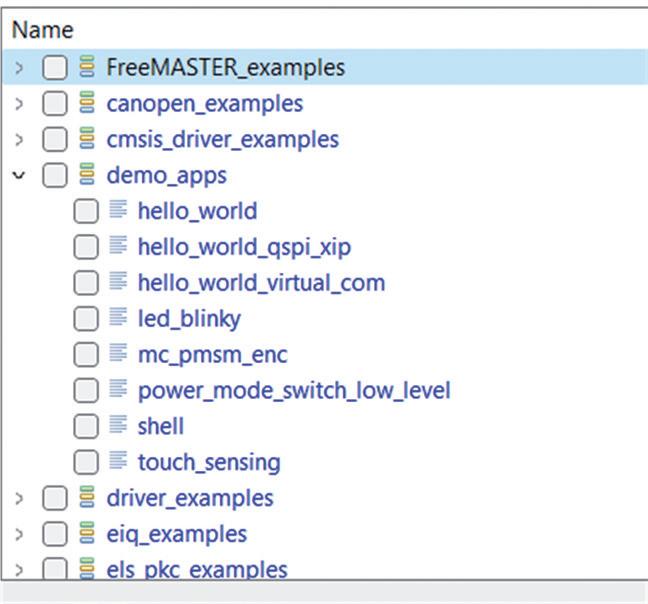Image resolution: width=648 pixels, height=604 pixels.
Task: Select the canopen_examples label
Action: pyautogui.click(x=205, y=104)
